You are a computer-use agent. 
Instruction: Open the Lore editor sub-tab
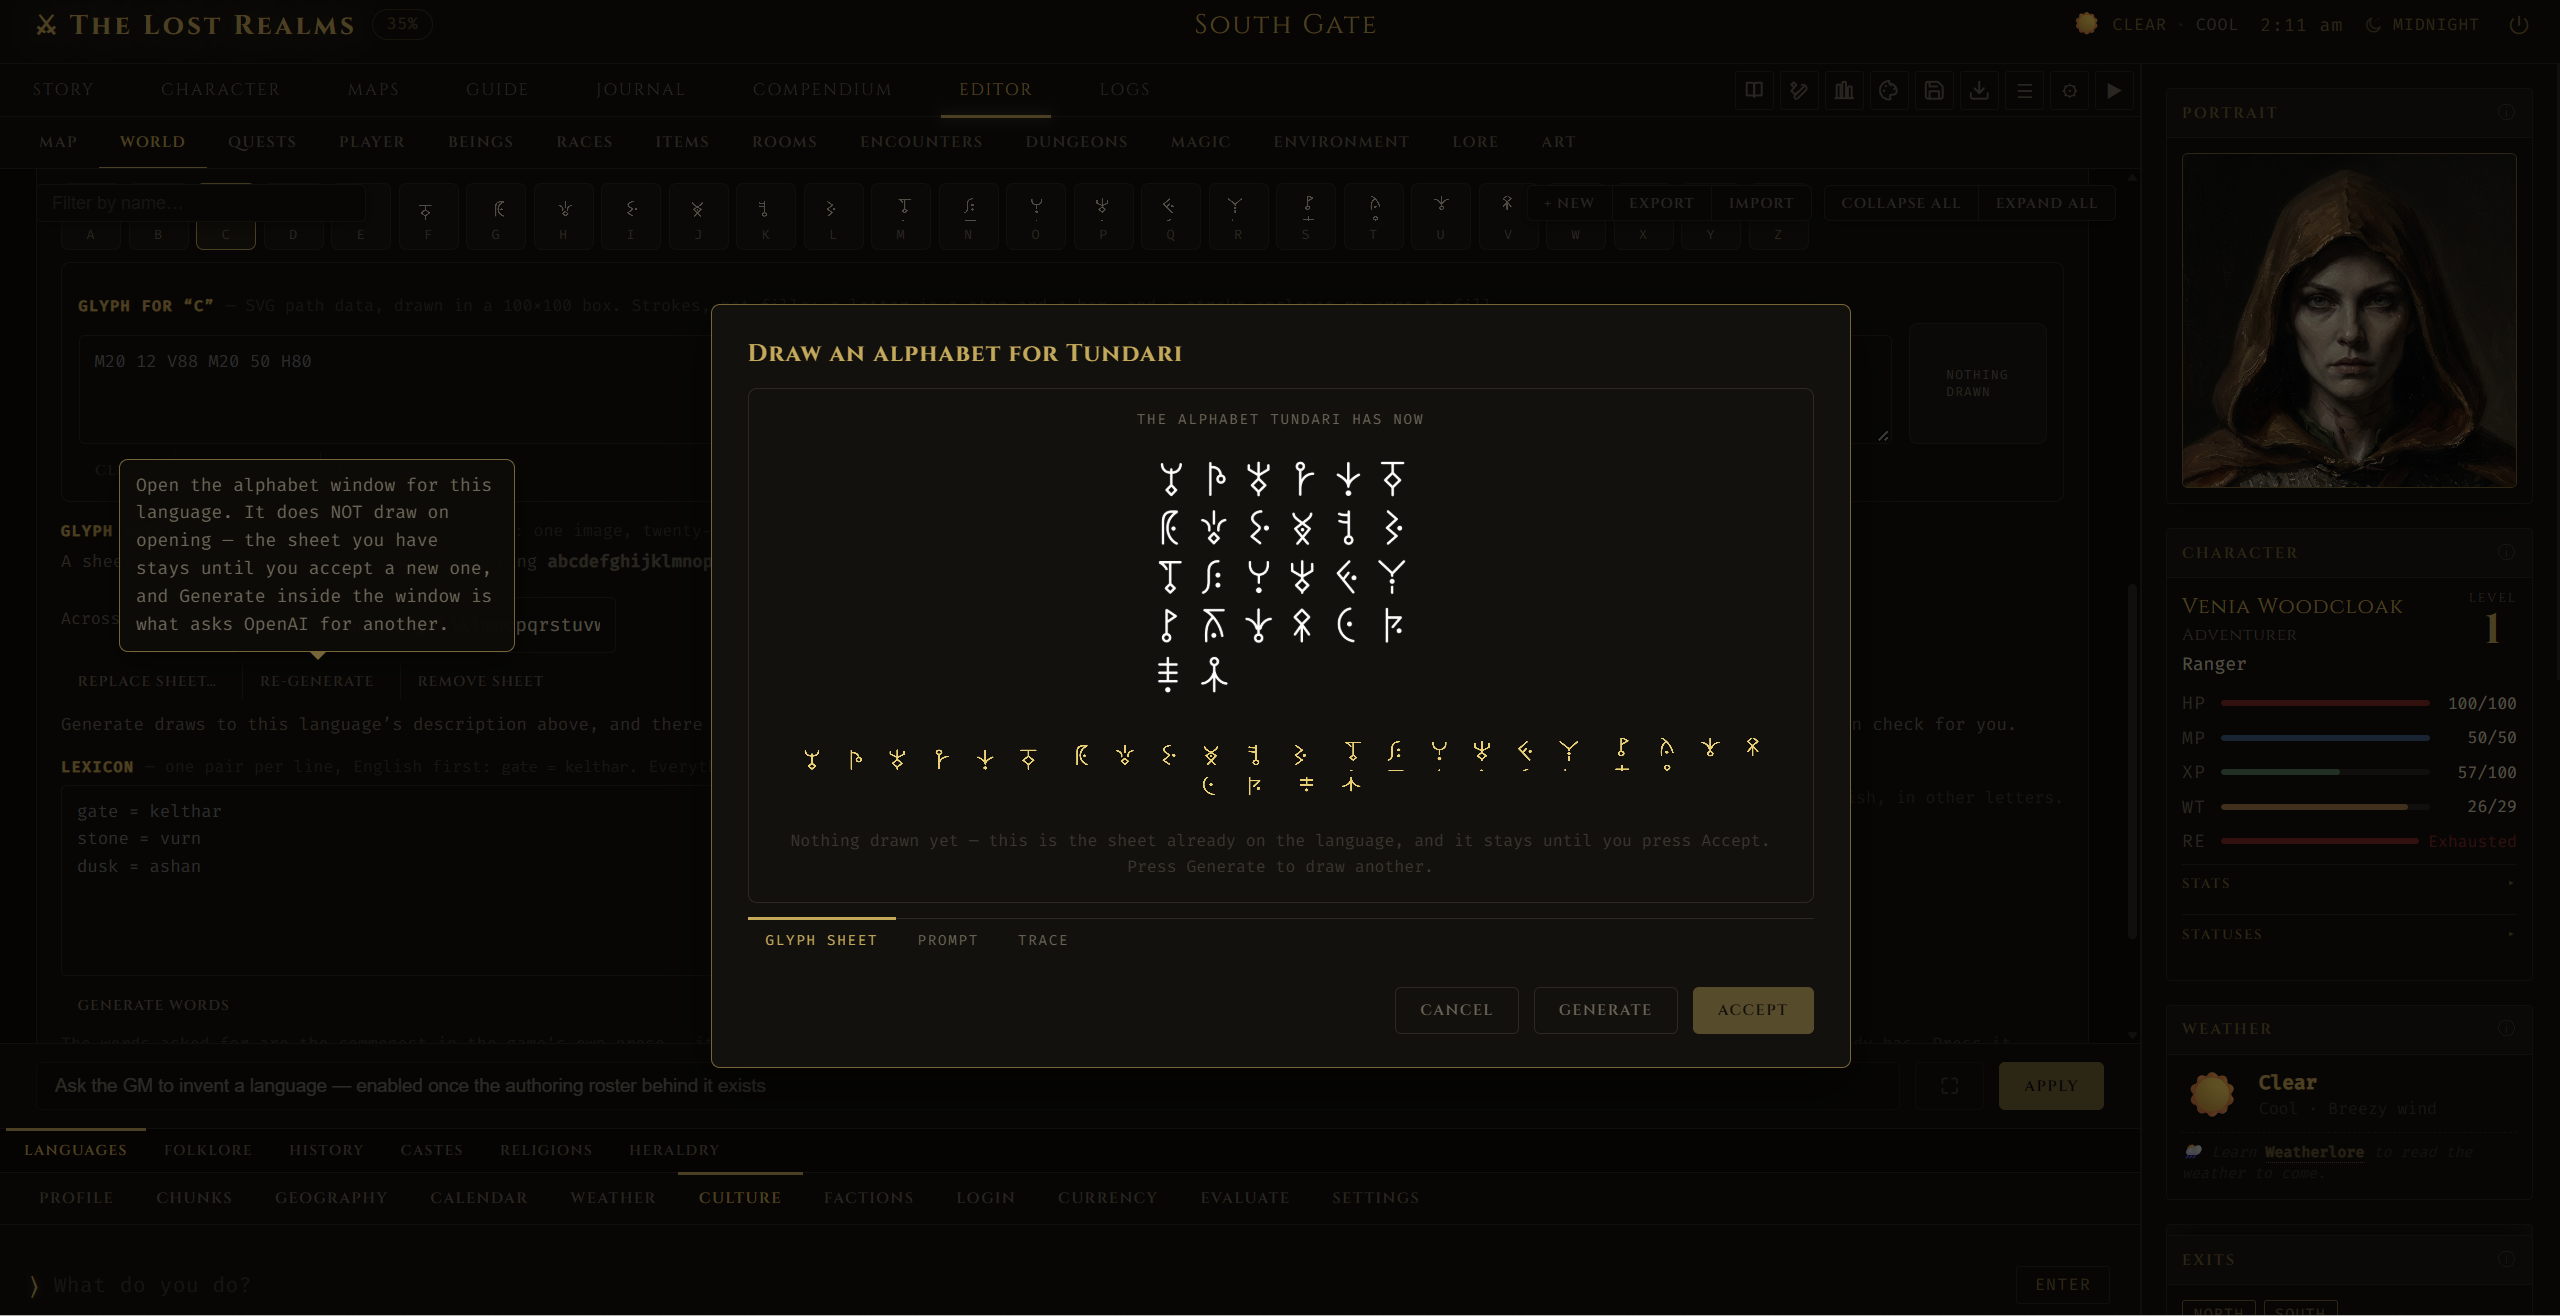1475,142
